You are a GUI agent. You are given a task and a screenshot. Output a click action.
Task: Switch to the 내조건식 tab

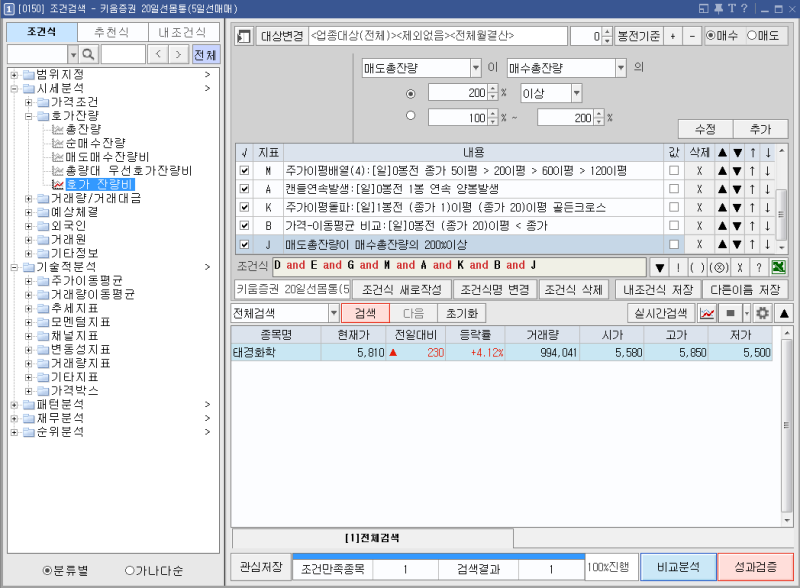183,32
